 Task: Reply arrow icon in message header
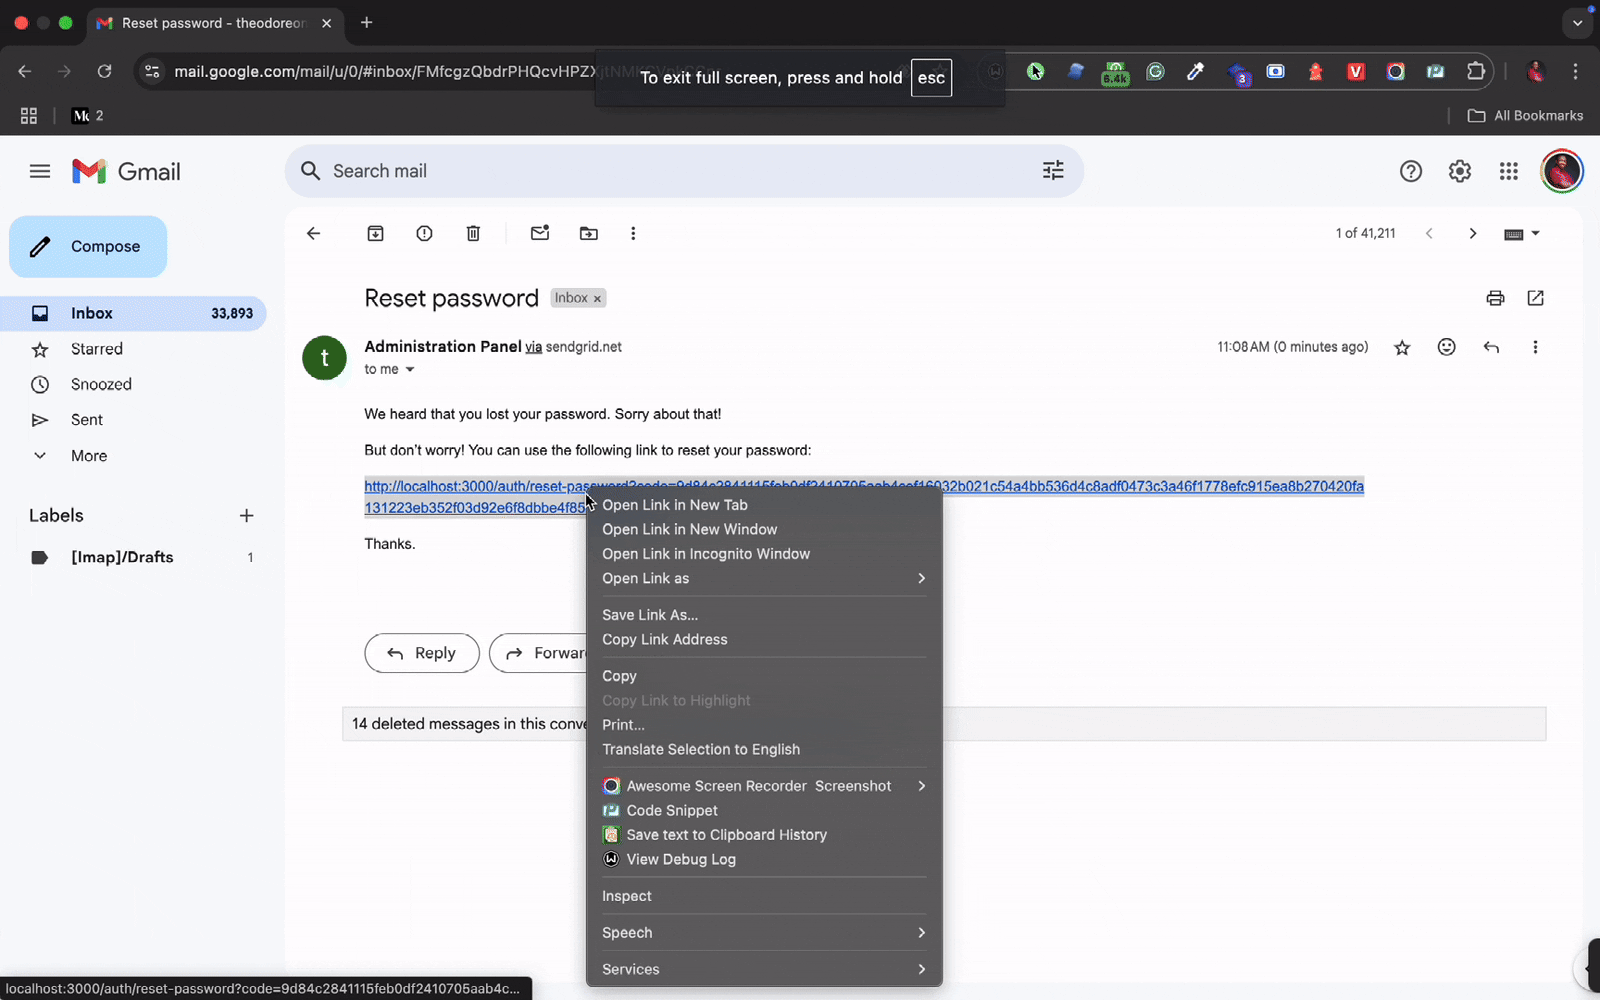[1491, 347]
